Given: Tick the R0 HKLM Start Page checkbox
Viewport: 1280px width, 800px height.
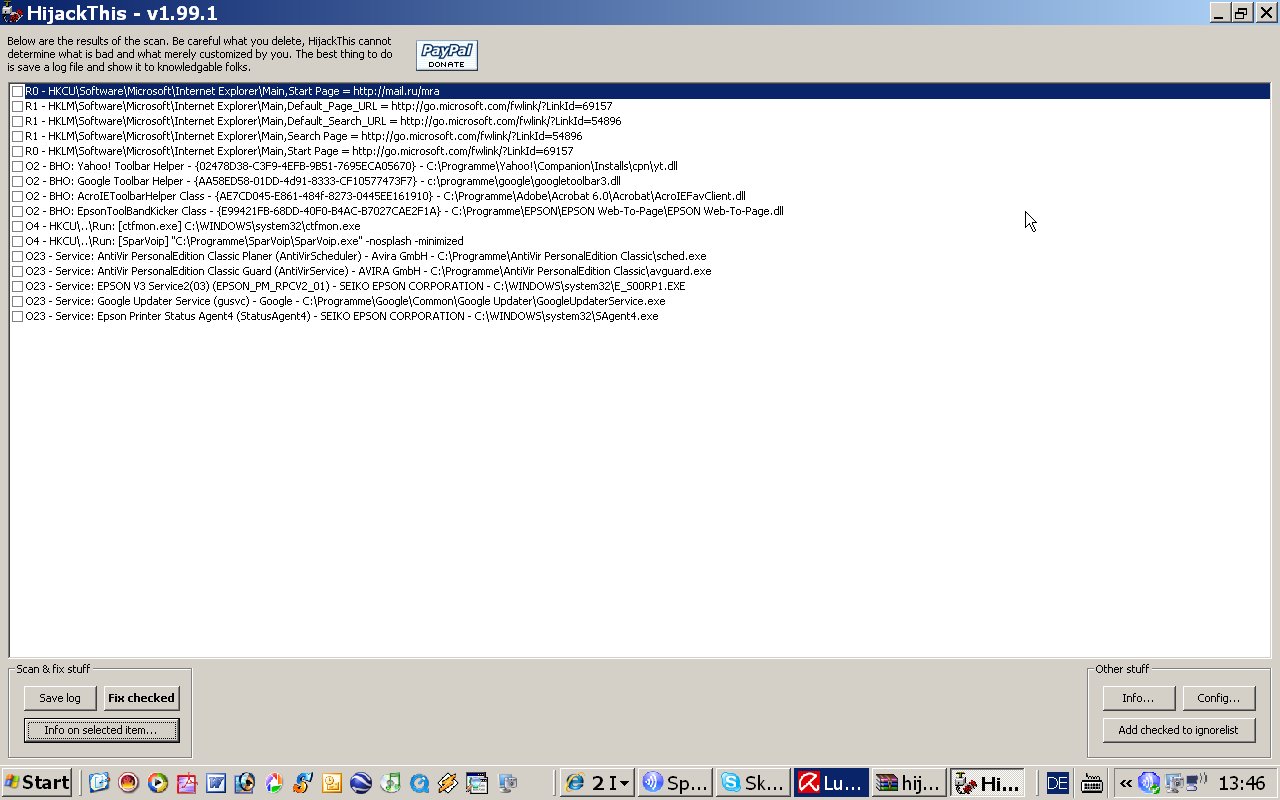Looking at the screenshot, I should pos(18,151).
